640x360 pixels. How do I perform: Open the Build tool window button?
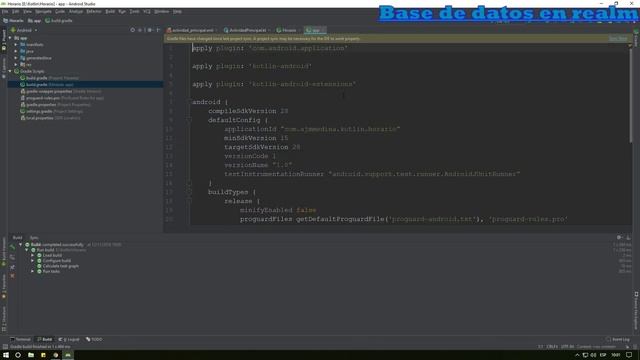pyautogui.click(x=44, y=340)
